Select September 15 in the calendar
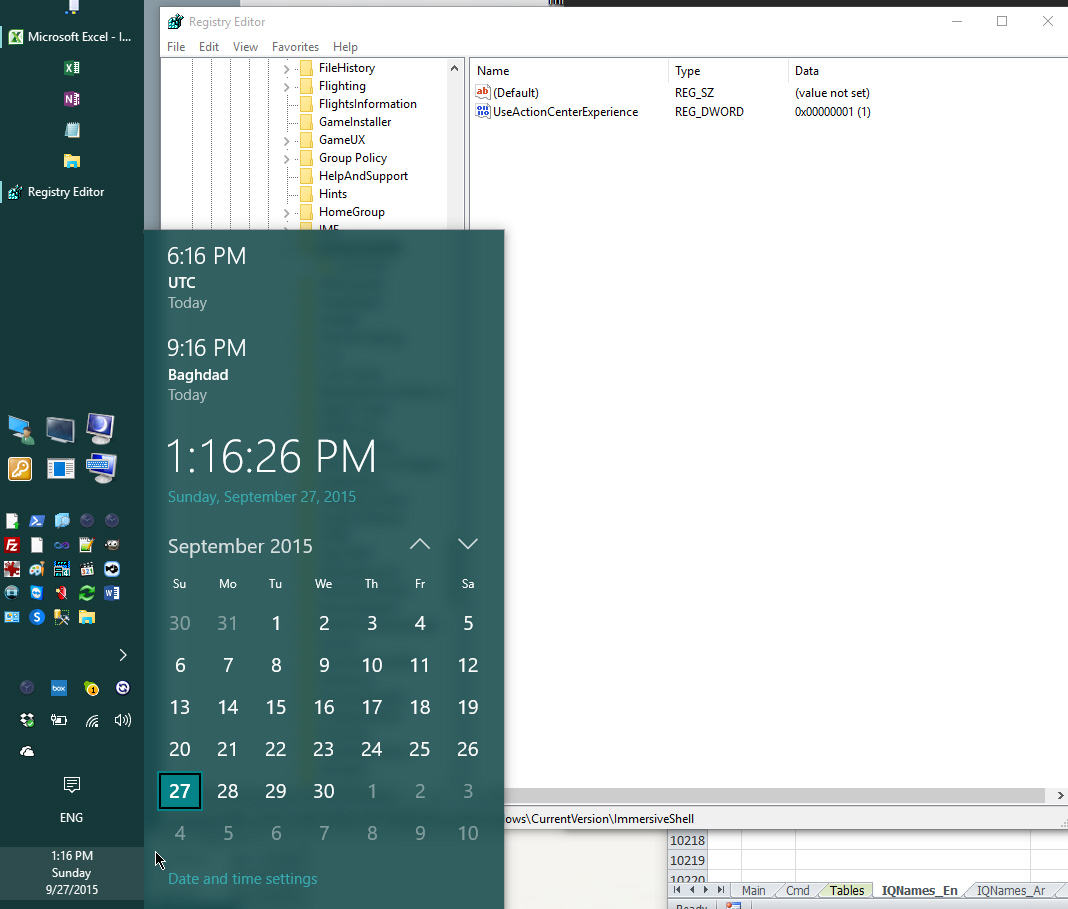Screen dimensions: 1068x909 coord(276,707)
